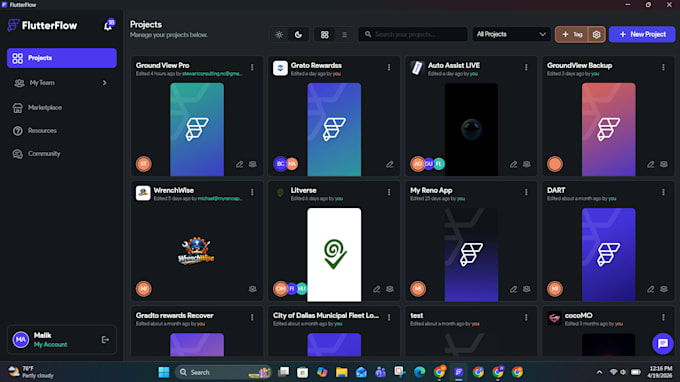Edit My Reno App pencil icon
This screenshot has width=680, height=382.
tap(513, 289)
